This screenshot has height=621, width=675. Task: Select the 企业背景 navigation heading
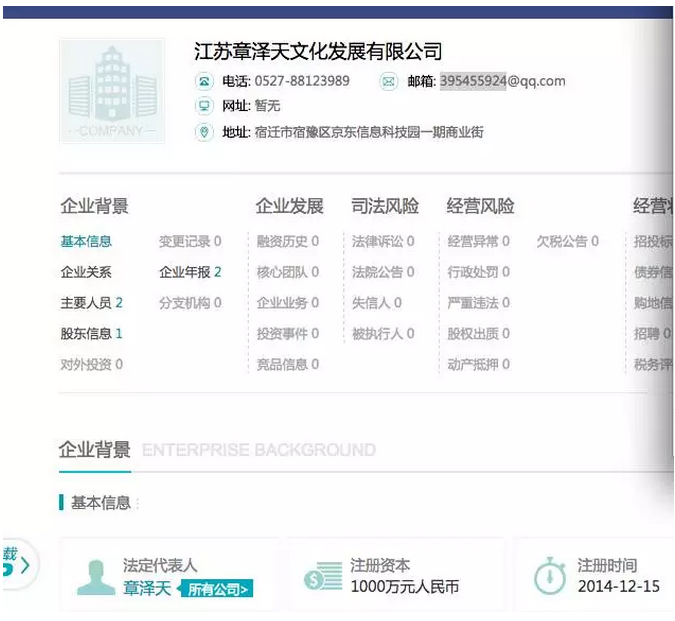(94, 206)
